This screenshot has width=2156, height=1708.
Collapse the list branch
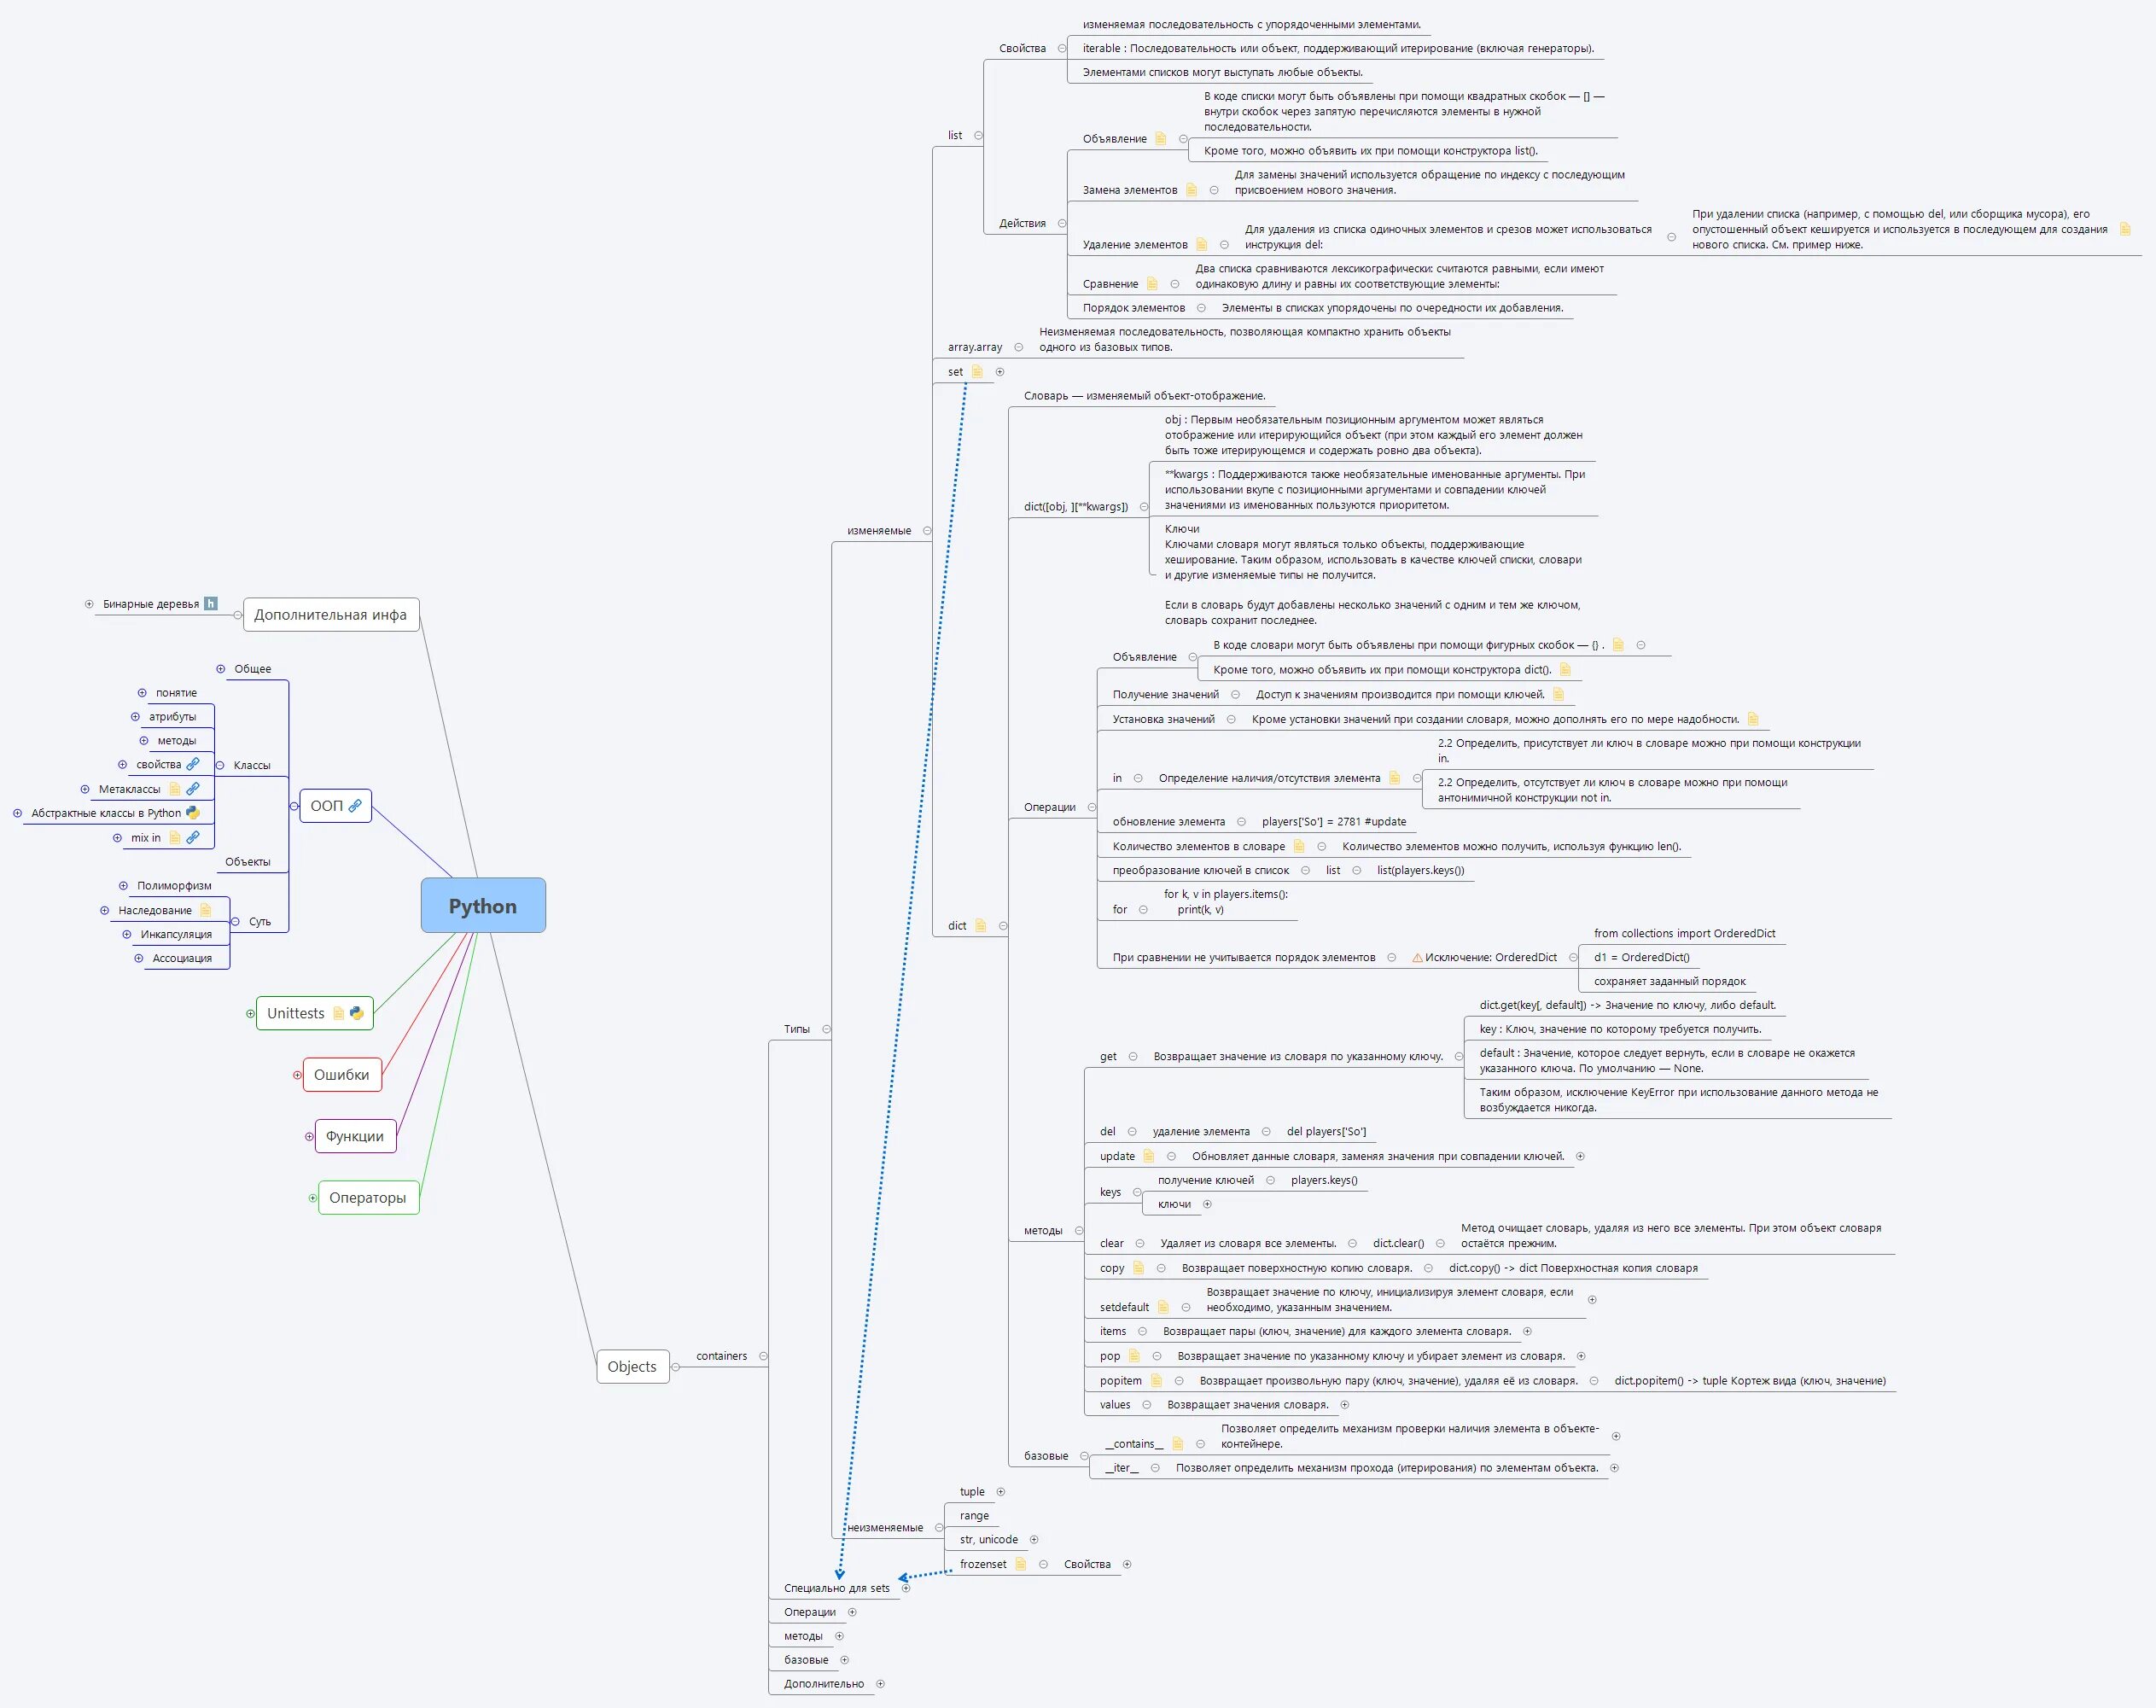[x=978, y=136]
